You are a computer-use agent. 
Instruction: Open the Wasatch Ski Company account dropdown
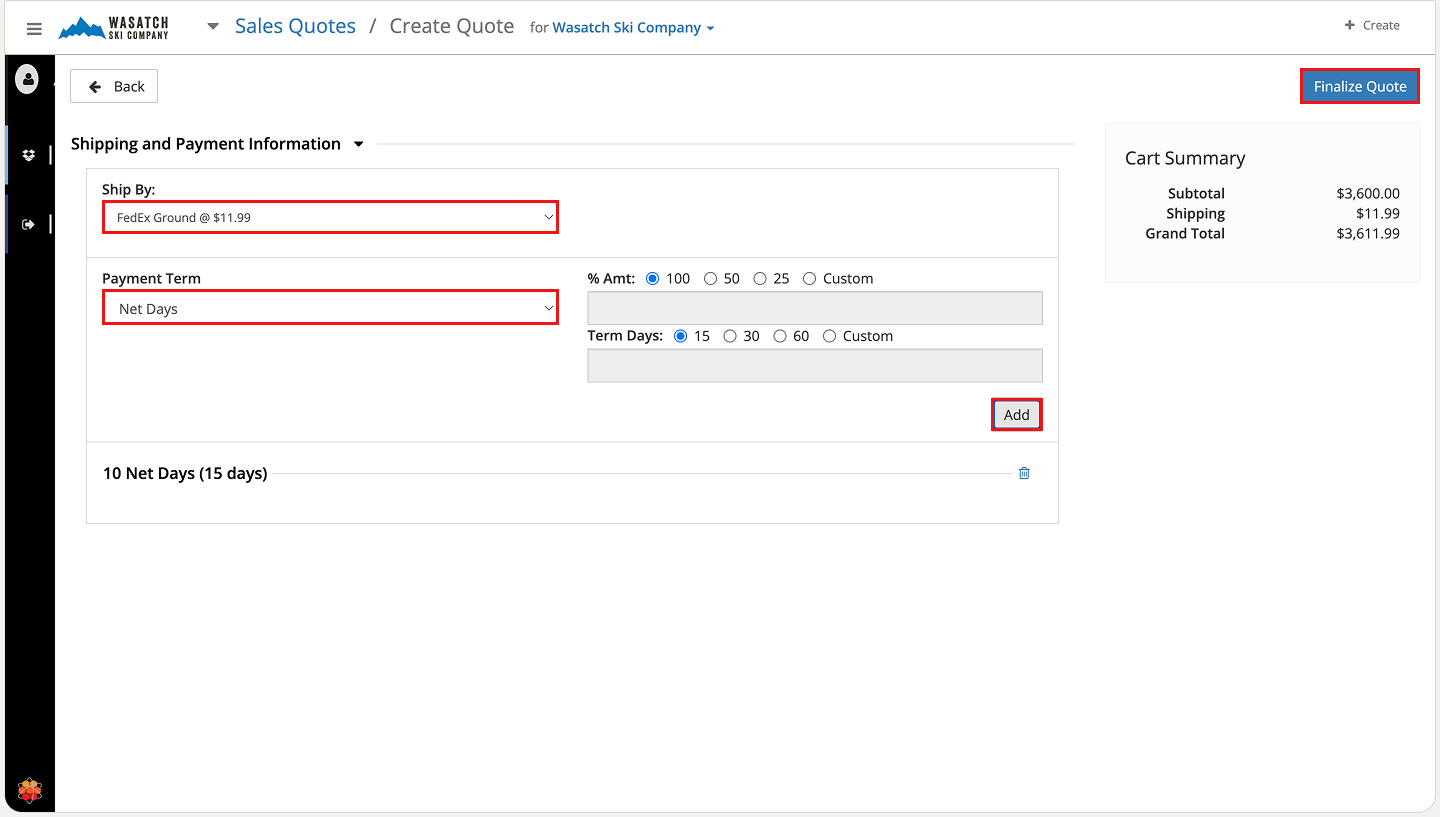click(633, 28)
